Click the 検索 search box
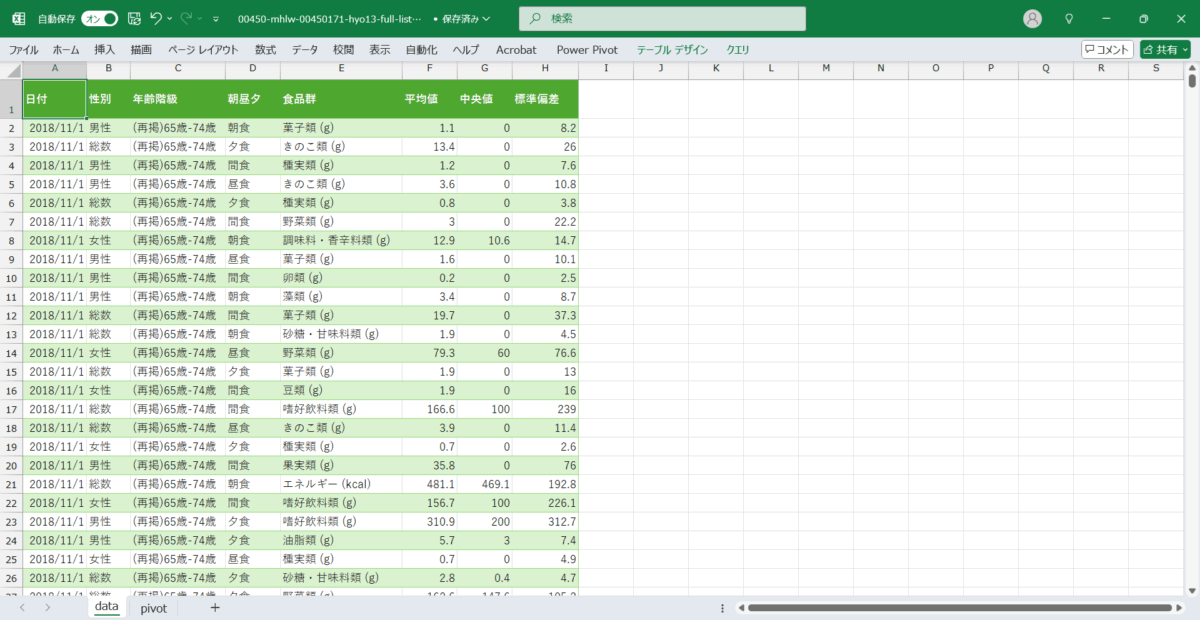The width and height of the screenshot is (1200, 620). (662, 19)
